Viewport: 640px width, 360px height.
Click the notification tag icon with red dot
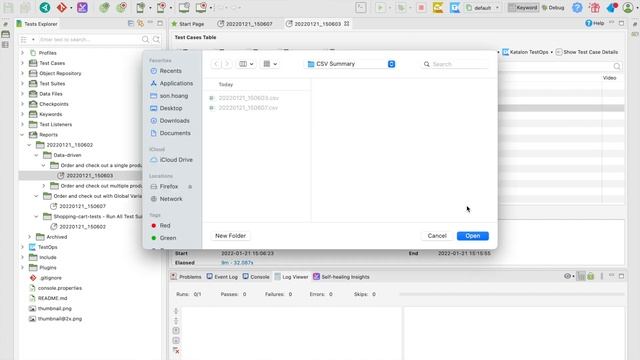(x=612, y=7)
